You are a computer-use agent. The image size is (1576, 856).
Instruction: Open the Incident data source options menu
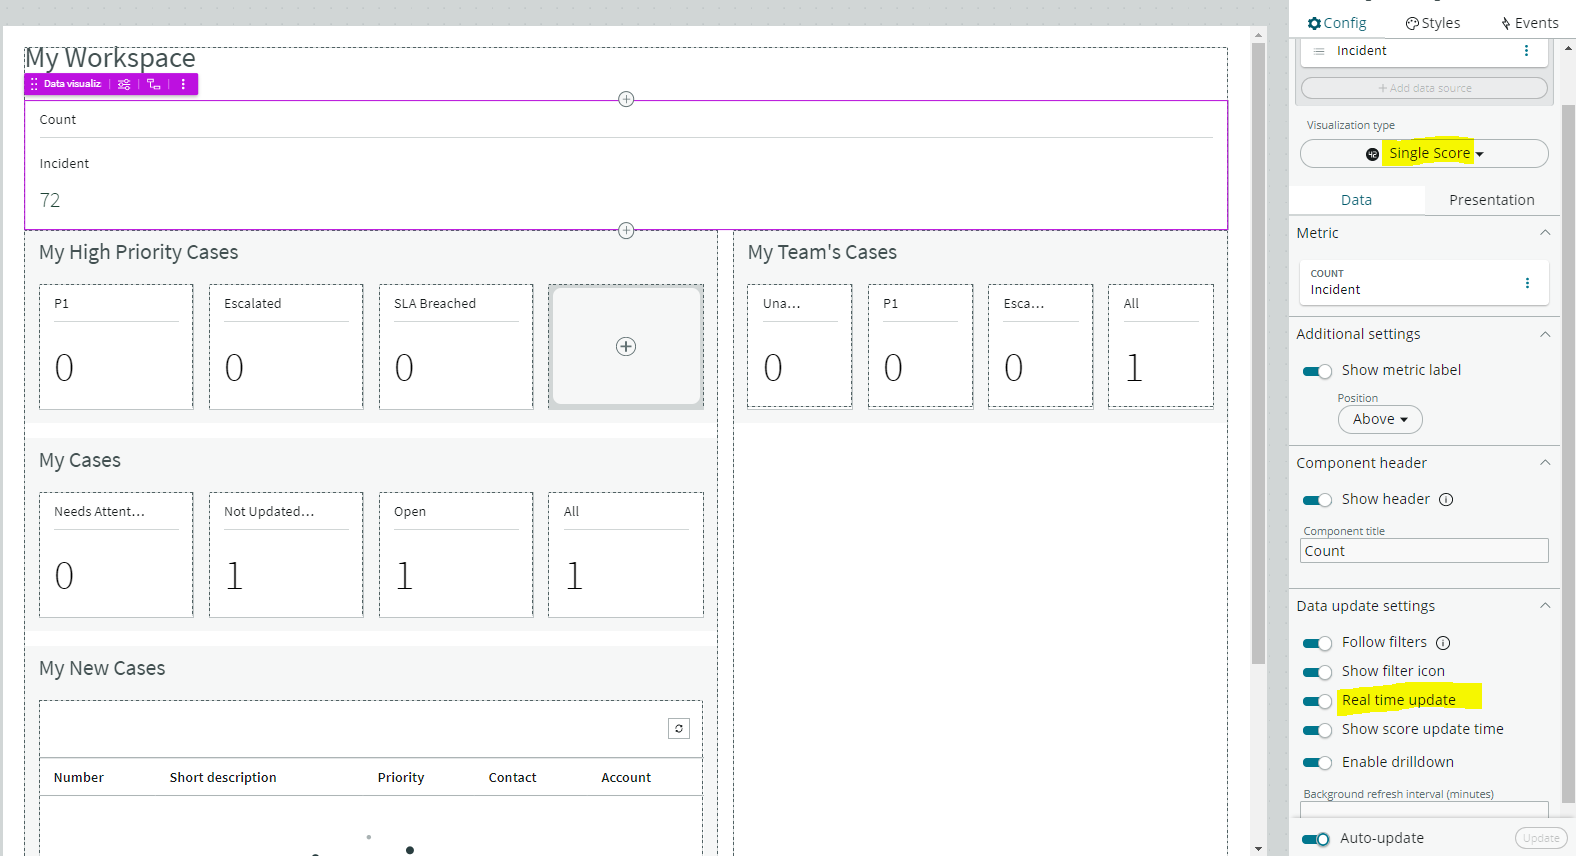[1526, 51]
